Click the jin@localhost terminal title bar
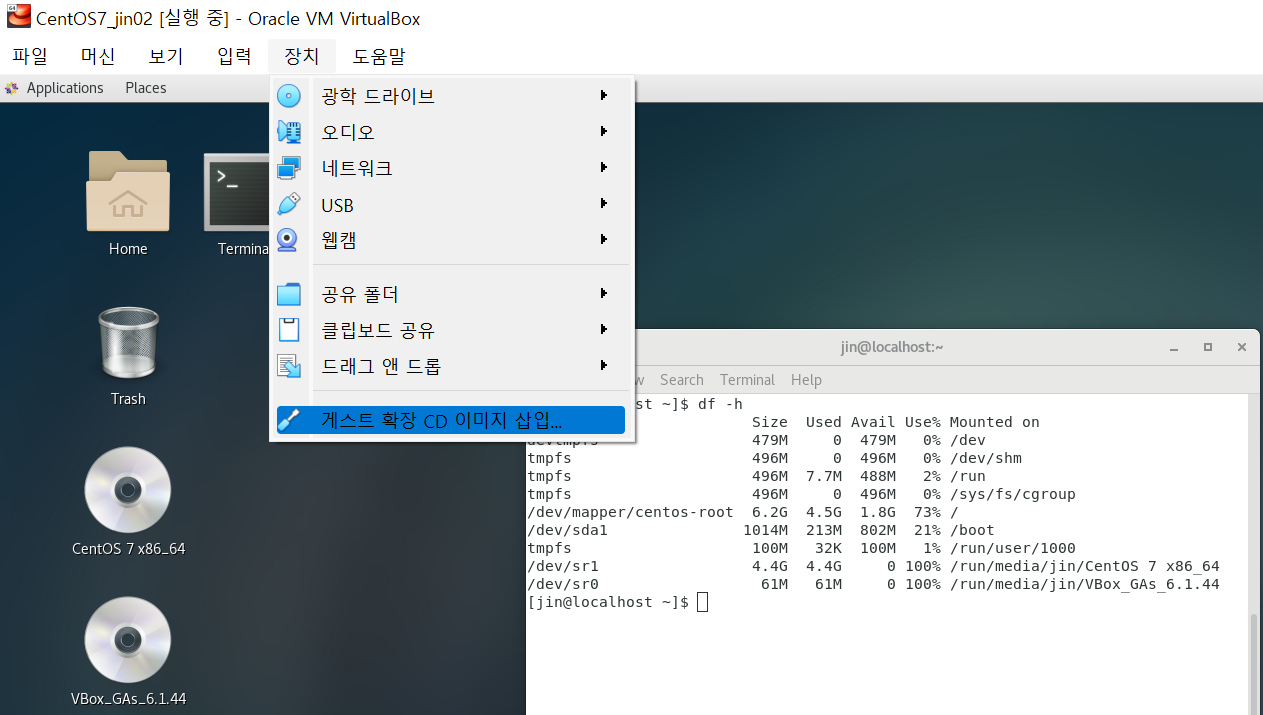The height and width of the screenshot is (715, 1263). pyautogui.click(x=892, y=347)
